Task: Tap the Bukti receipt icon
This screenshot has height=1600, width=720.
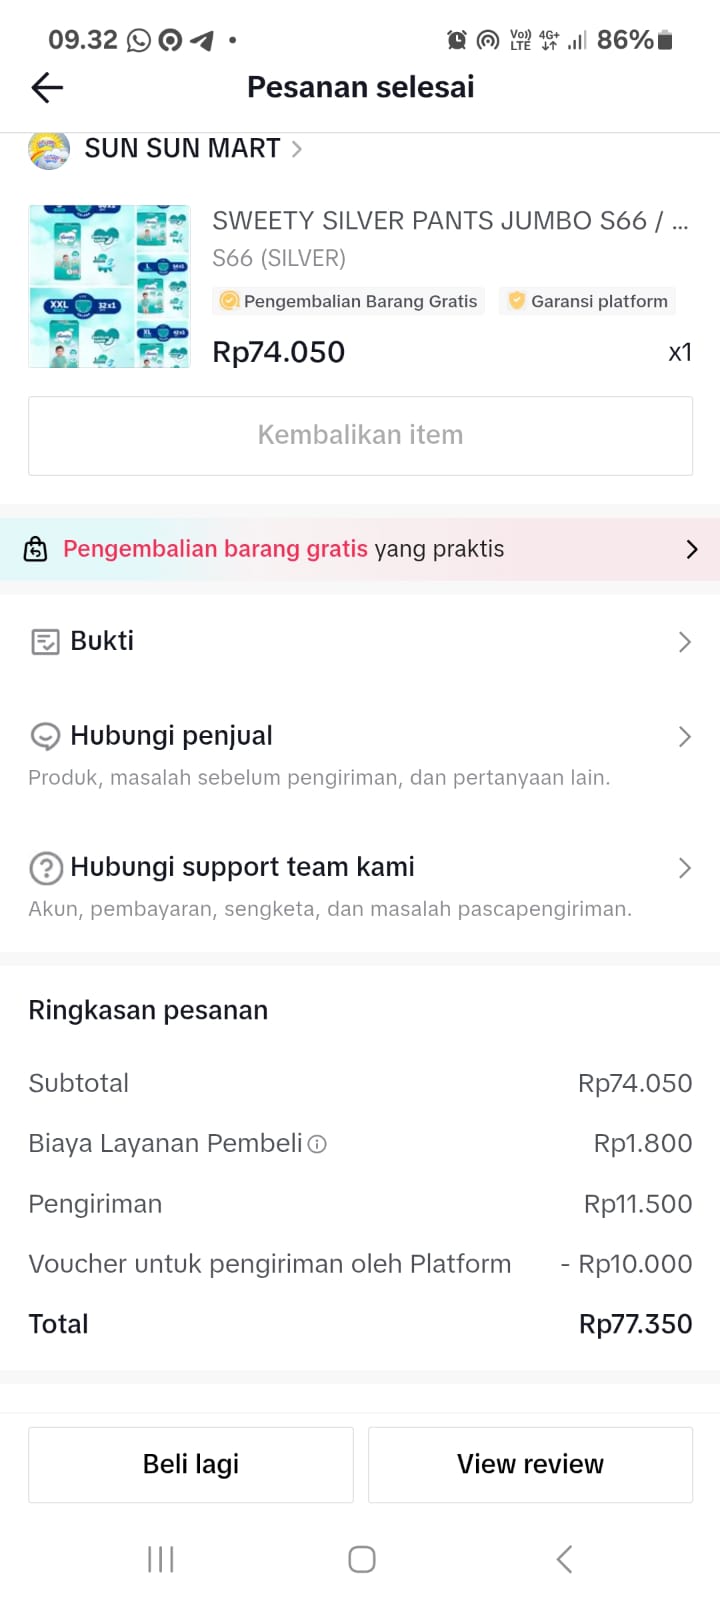Action: (x=45, y=642)
